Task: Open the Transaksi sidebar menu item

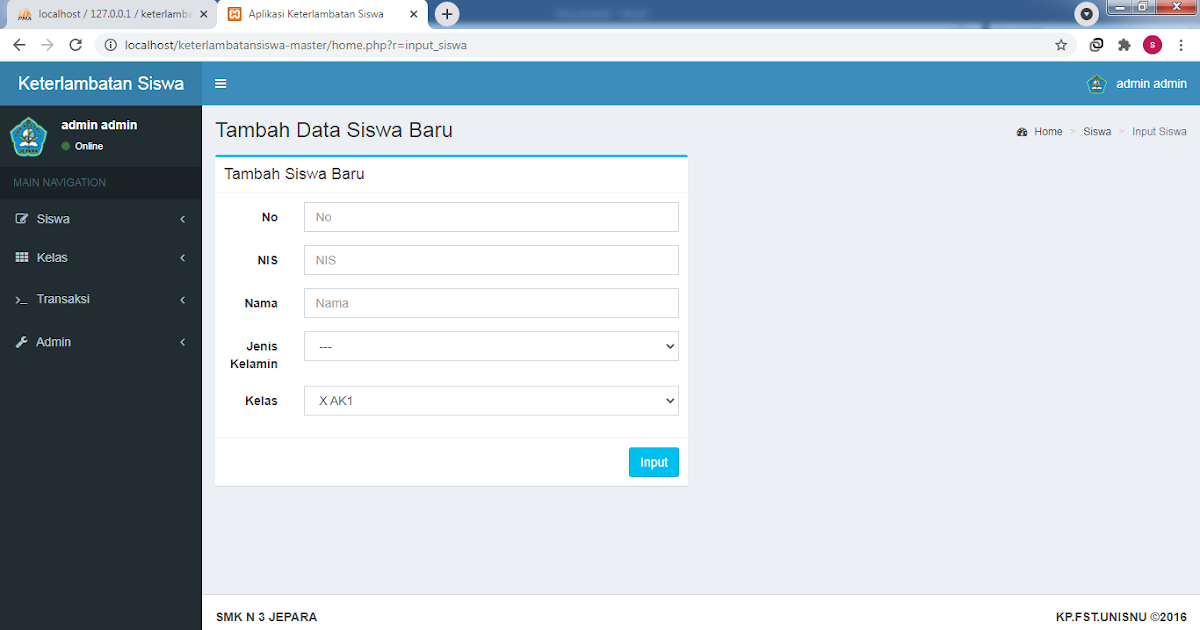Action: 101,300
